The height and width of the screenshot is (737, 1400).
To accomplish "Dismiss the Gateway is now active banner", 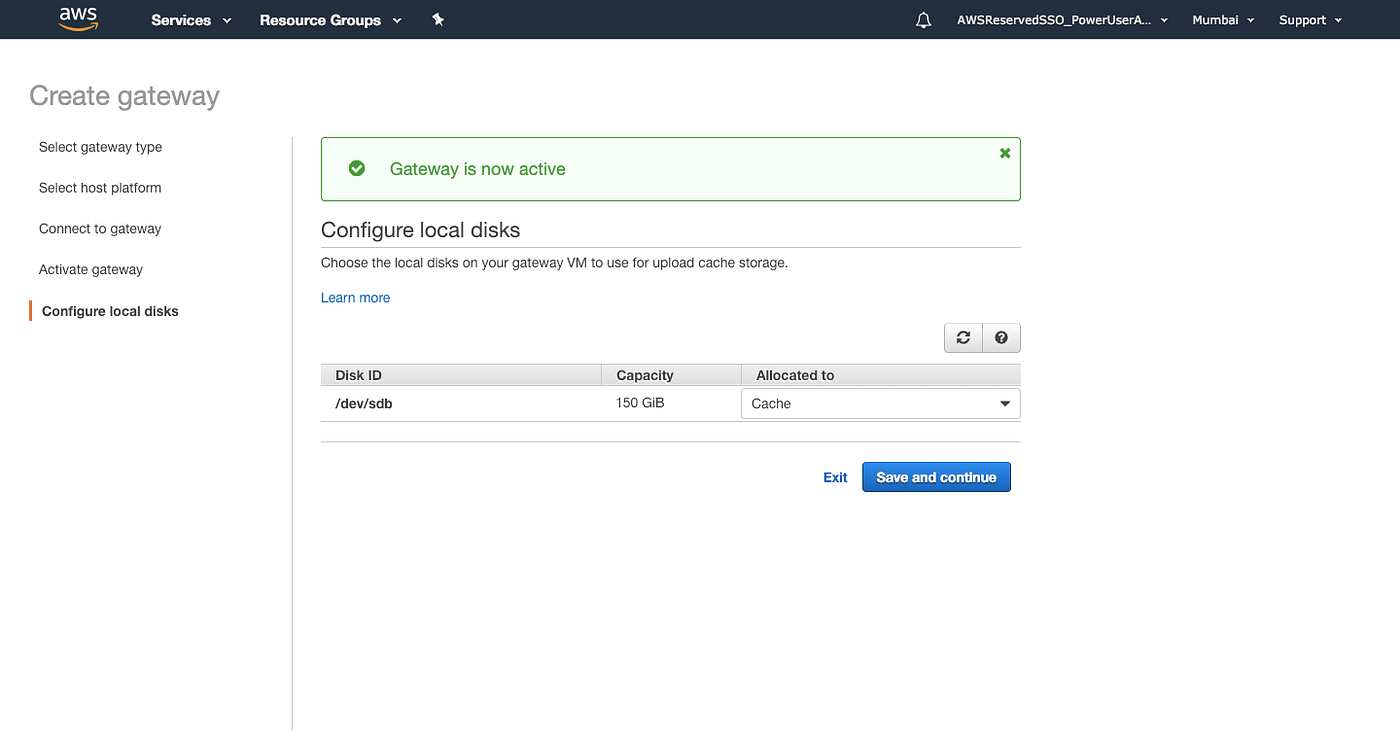I will coord(1004,153).
